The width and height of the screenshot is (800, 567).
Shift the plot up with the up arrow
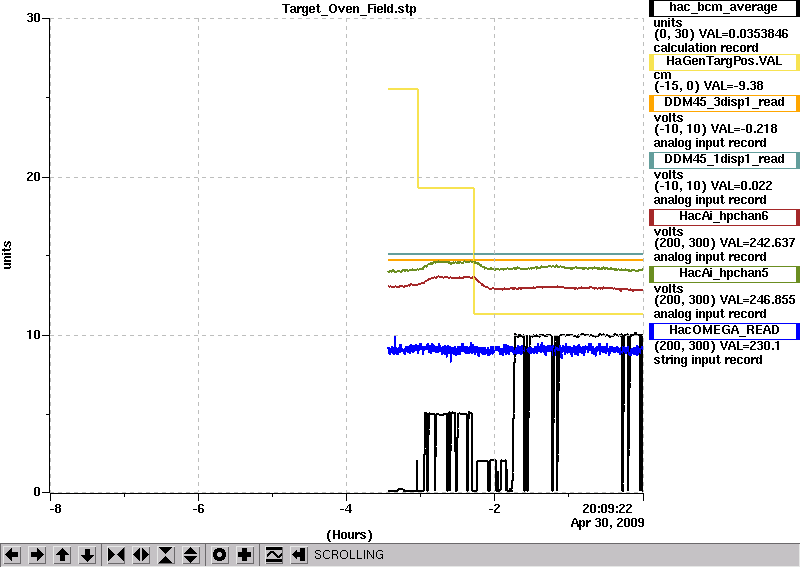point(62,555)
